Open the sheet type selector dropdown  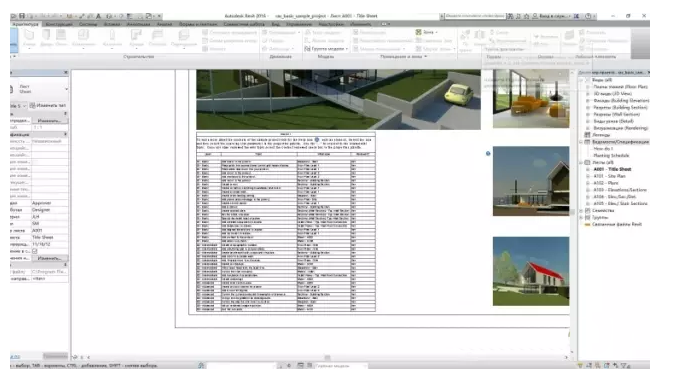click(x=39, y=89)
